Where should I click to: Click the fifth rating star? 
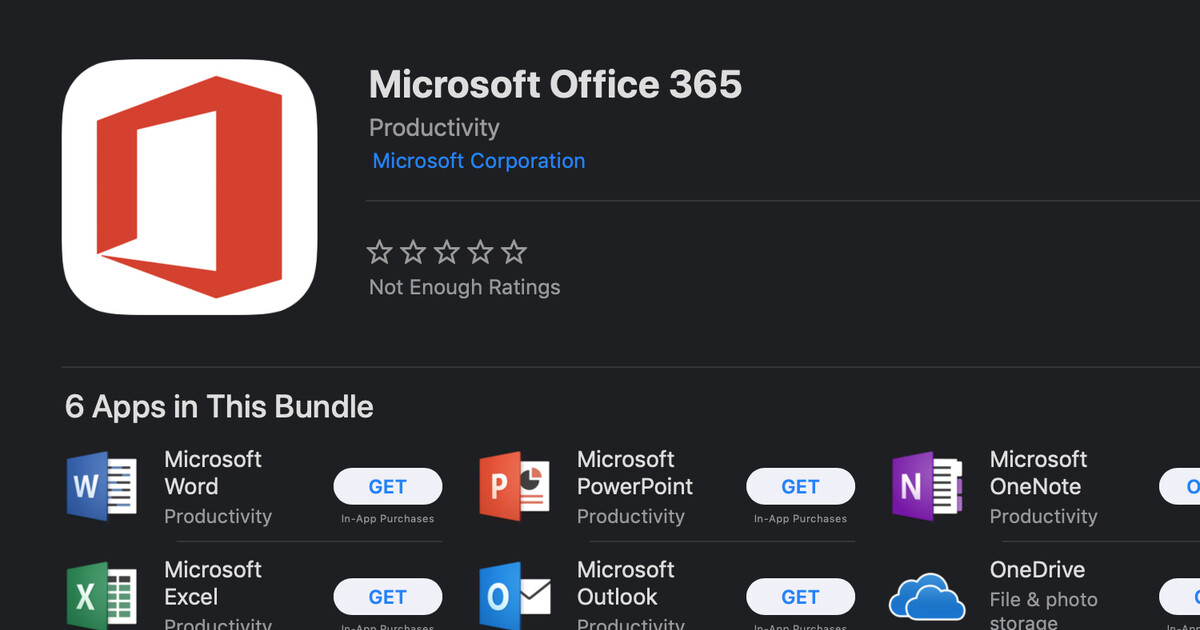pyautogui.click(x=514, y=252)
